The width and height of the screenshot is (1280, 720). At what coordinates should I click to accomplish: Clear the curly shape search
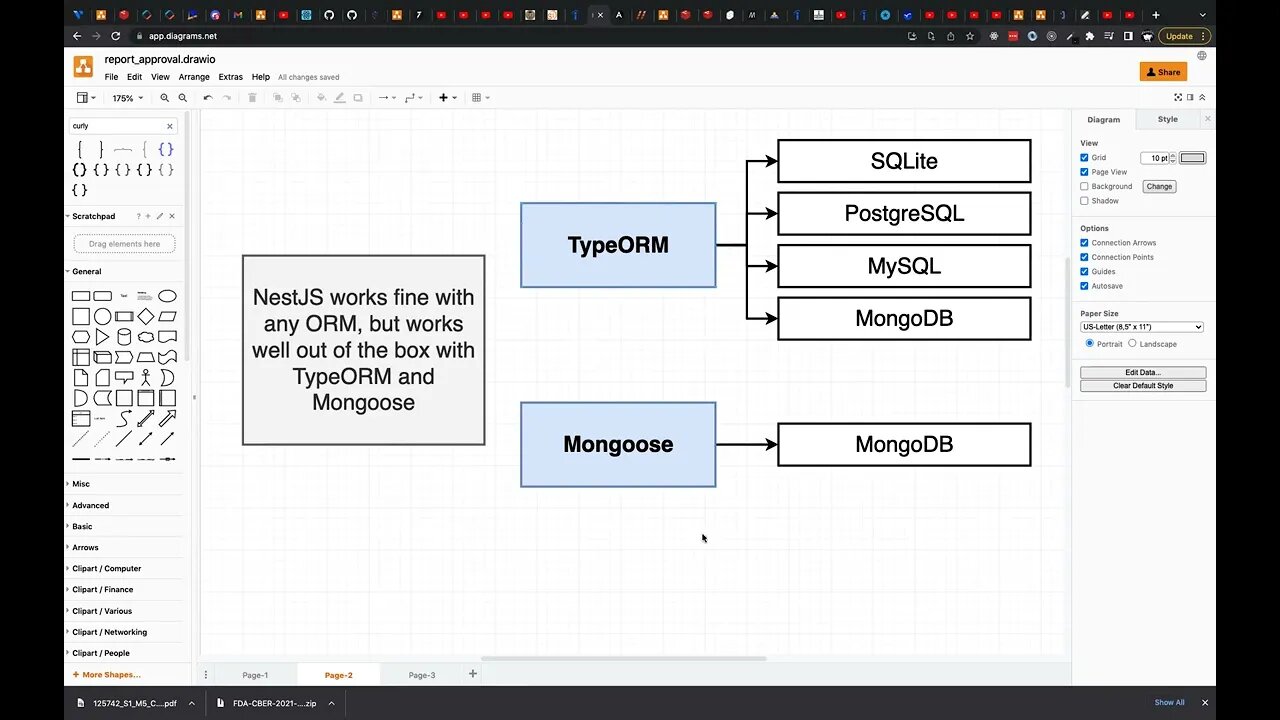pos(170,126)
